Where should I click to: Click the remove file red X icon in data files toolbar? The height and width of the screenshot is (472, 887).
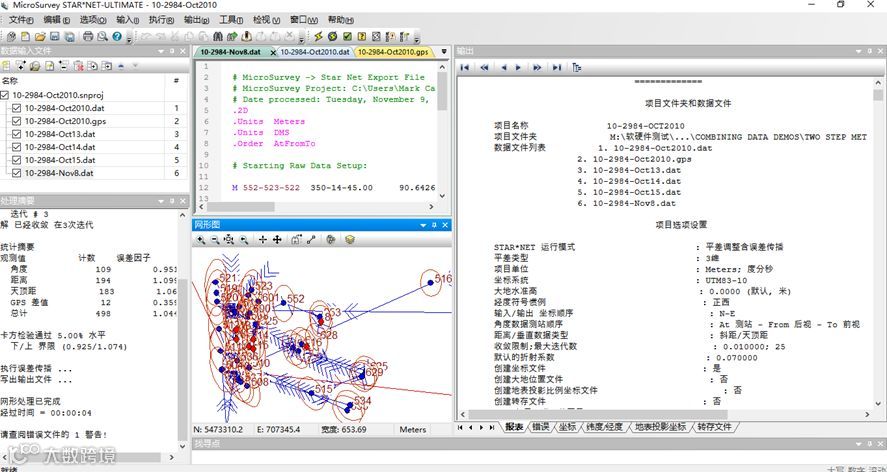[x=79, y=66]
